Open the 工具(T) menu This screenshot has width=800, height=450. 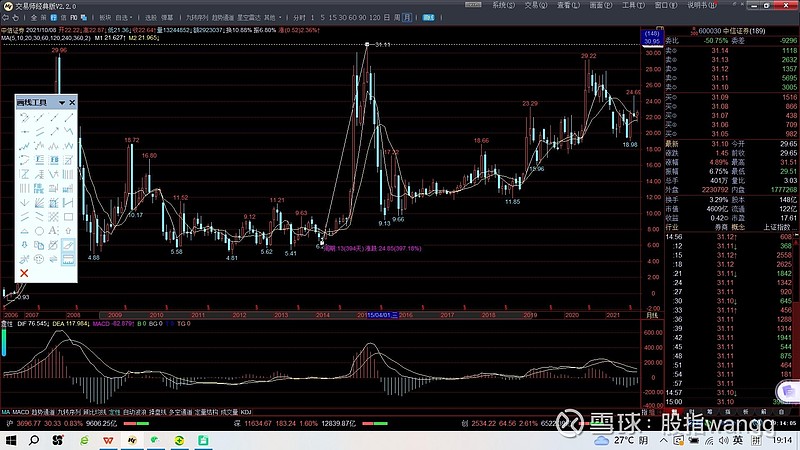(x=633, y=5)
